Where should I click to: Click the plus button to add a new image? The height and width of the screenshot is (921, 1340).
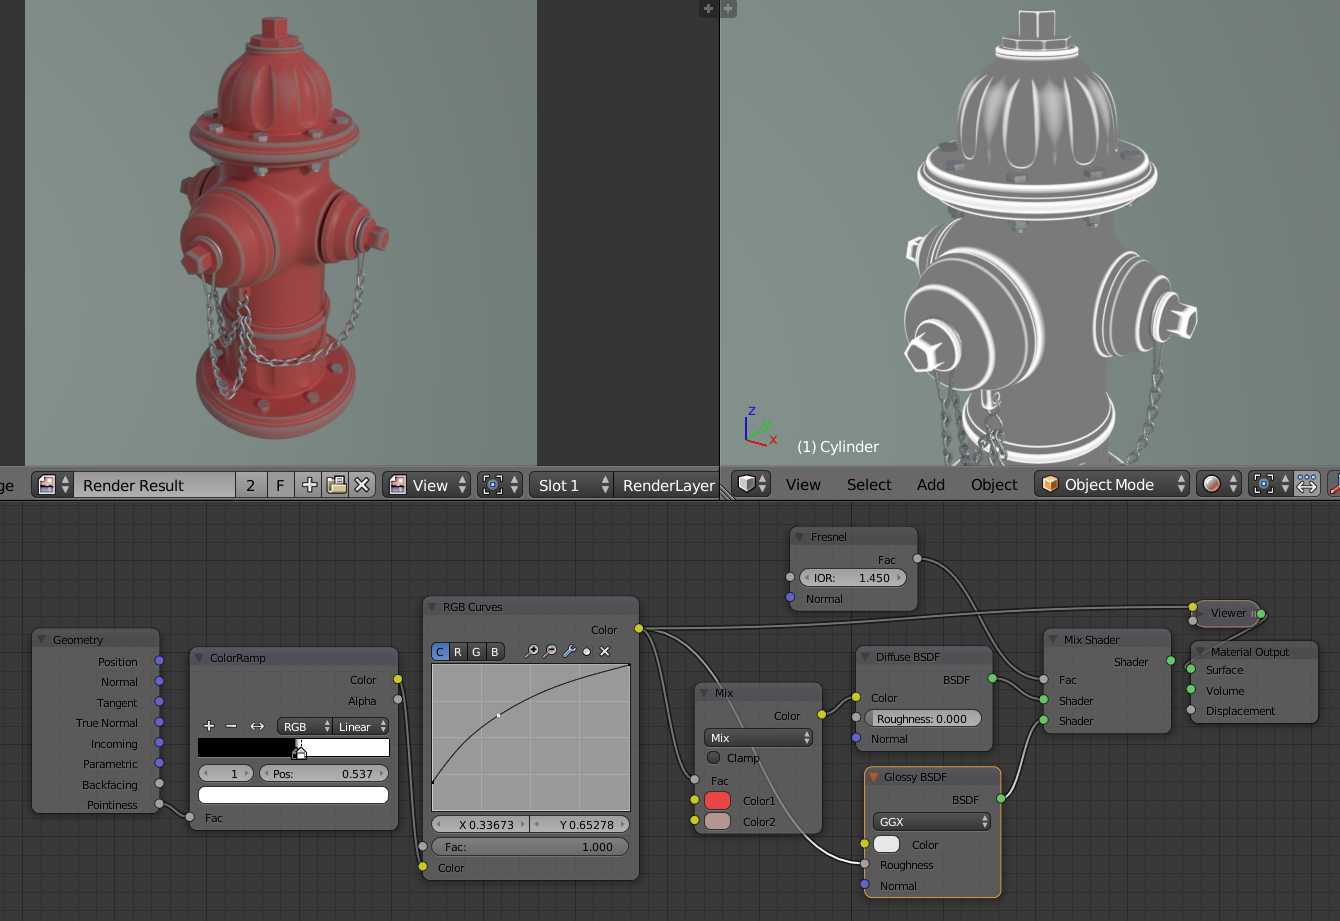coord(308,484)
